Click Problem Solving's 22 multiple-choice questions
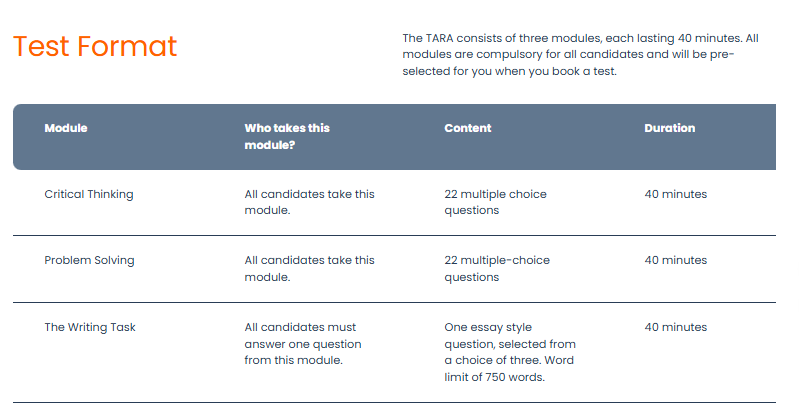Screen dimensions: 799x408 [497, 268]
